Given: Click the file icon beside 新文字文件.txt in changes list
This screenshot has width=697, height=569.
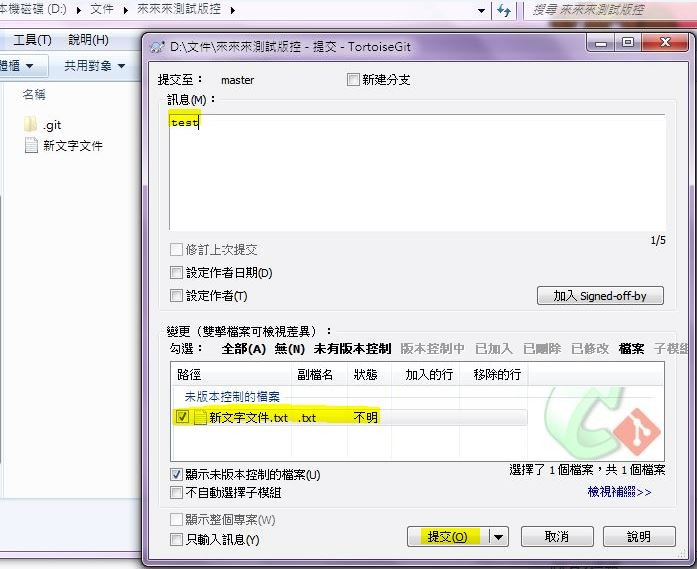Looking at the screenshot, I should coord(200,417).
